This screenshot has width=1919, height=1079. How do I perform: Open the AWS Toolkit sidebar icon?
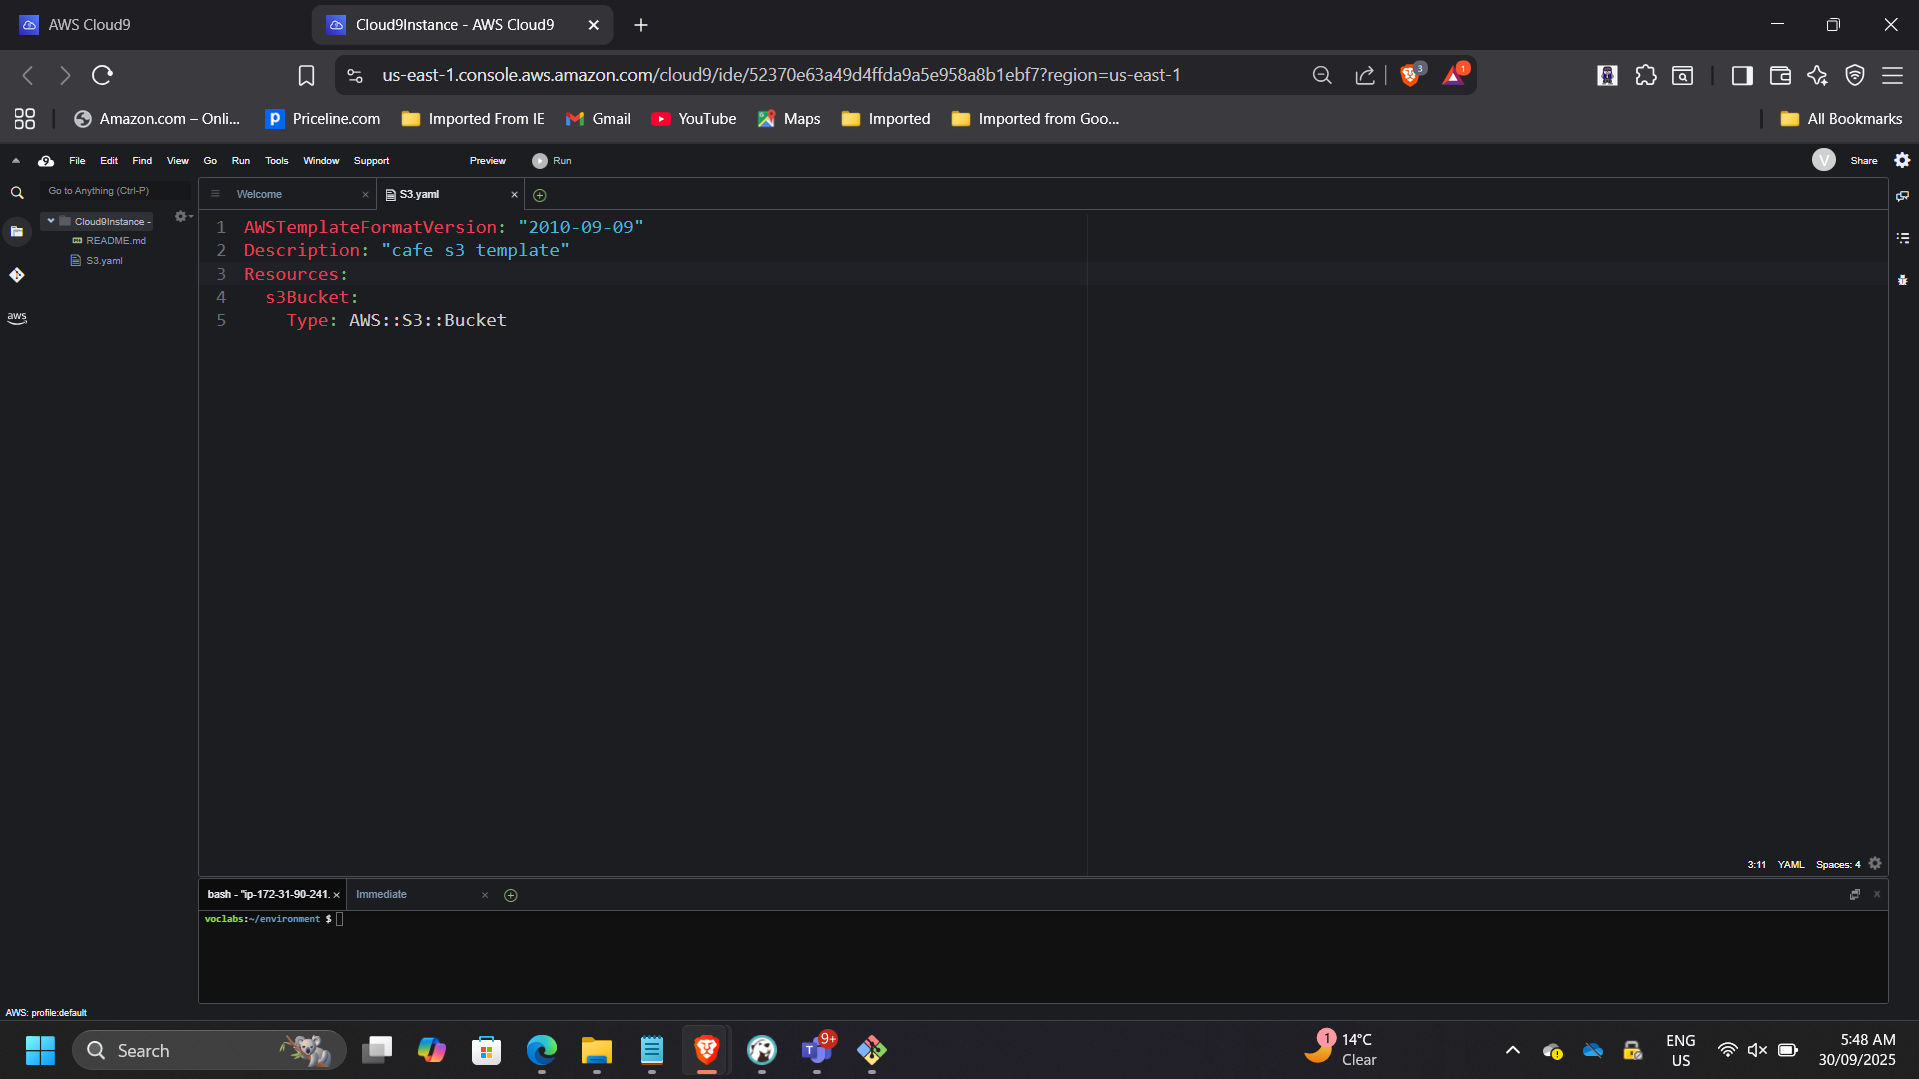pyautogui.click(x=17, y=318)
